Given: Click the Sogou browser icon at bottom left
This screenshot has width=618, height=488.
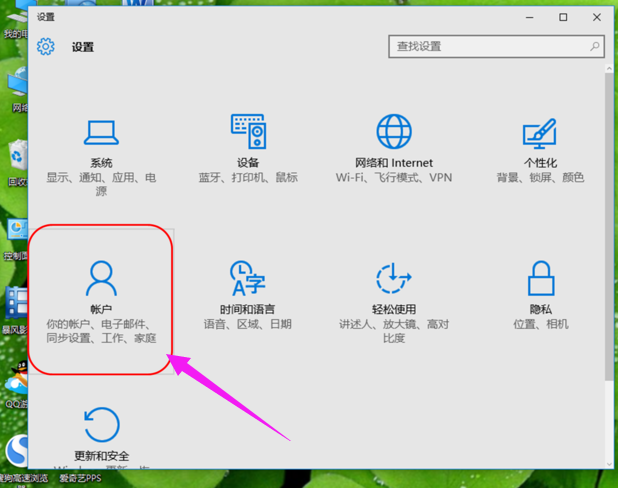Looking at the screenshot, I should coord(14,452).
